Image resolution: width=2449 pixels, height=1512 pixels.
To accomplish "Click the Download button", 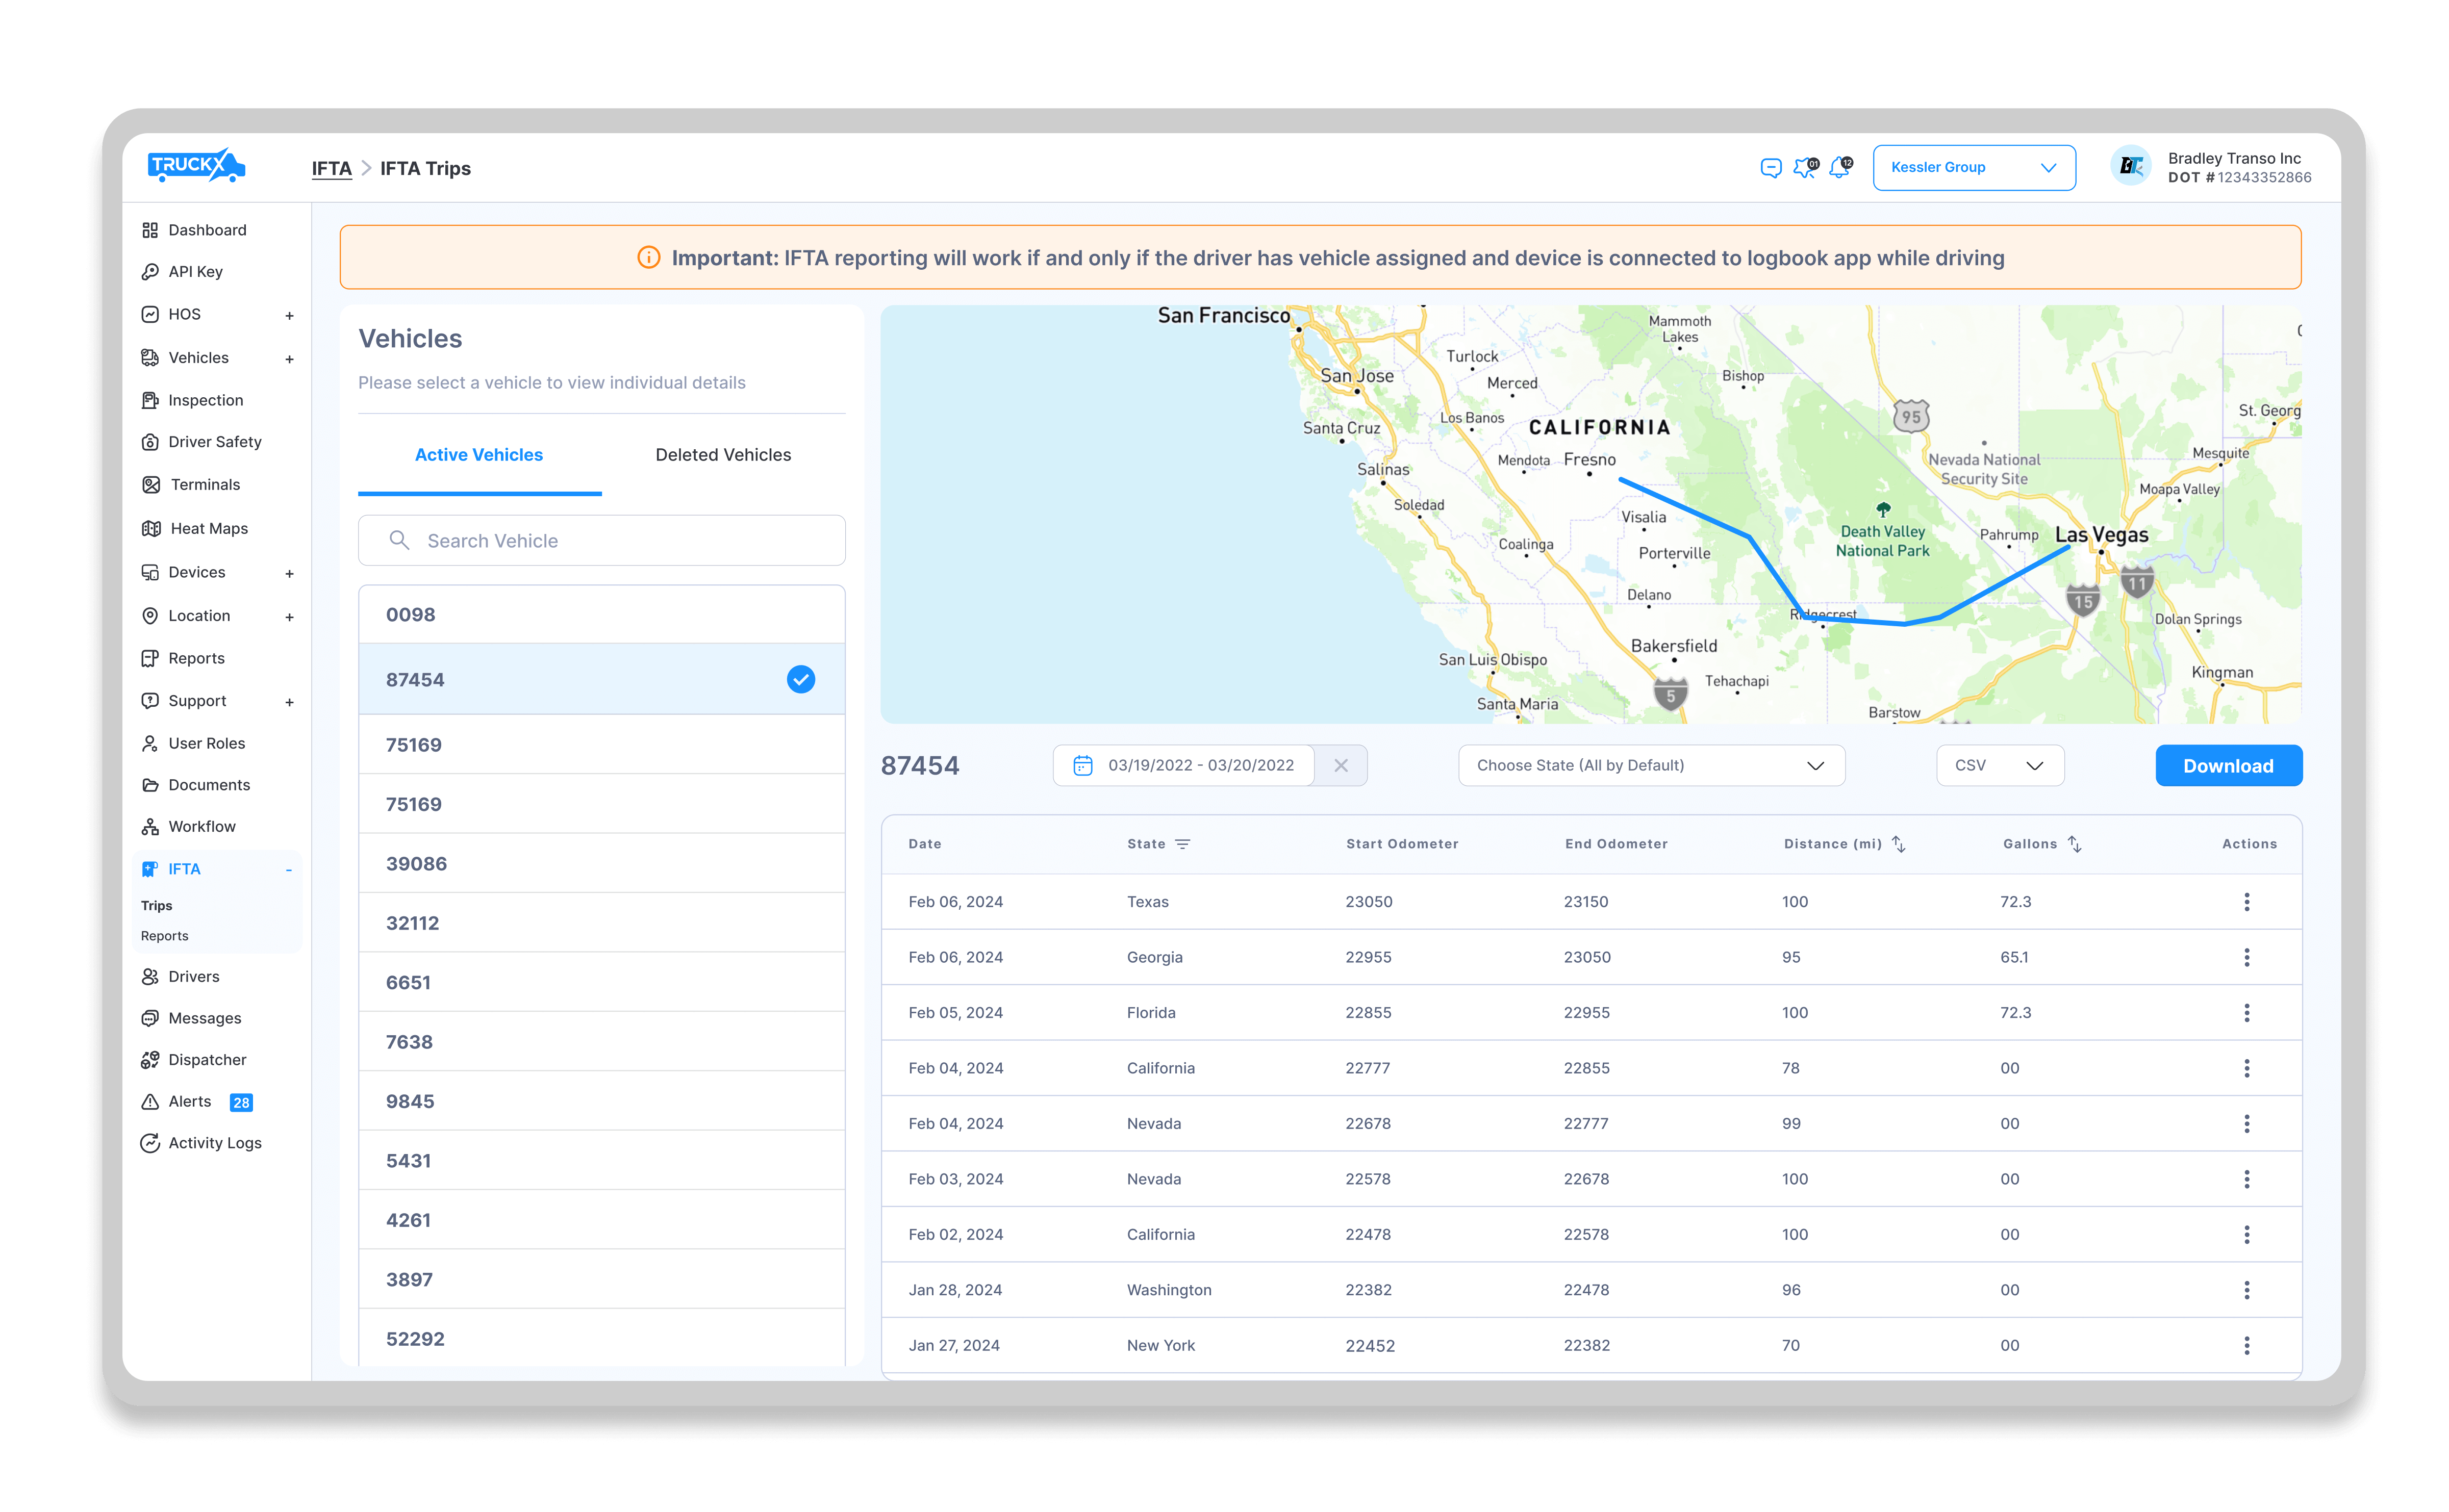I will click(x=2227, y=766).
